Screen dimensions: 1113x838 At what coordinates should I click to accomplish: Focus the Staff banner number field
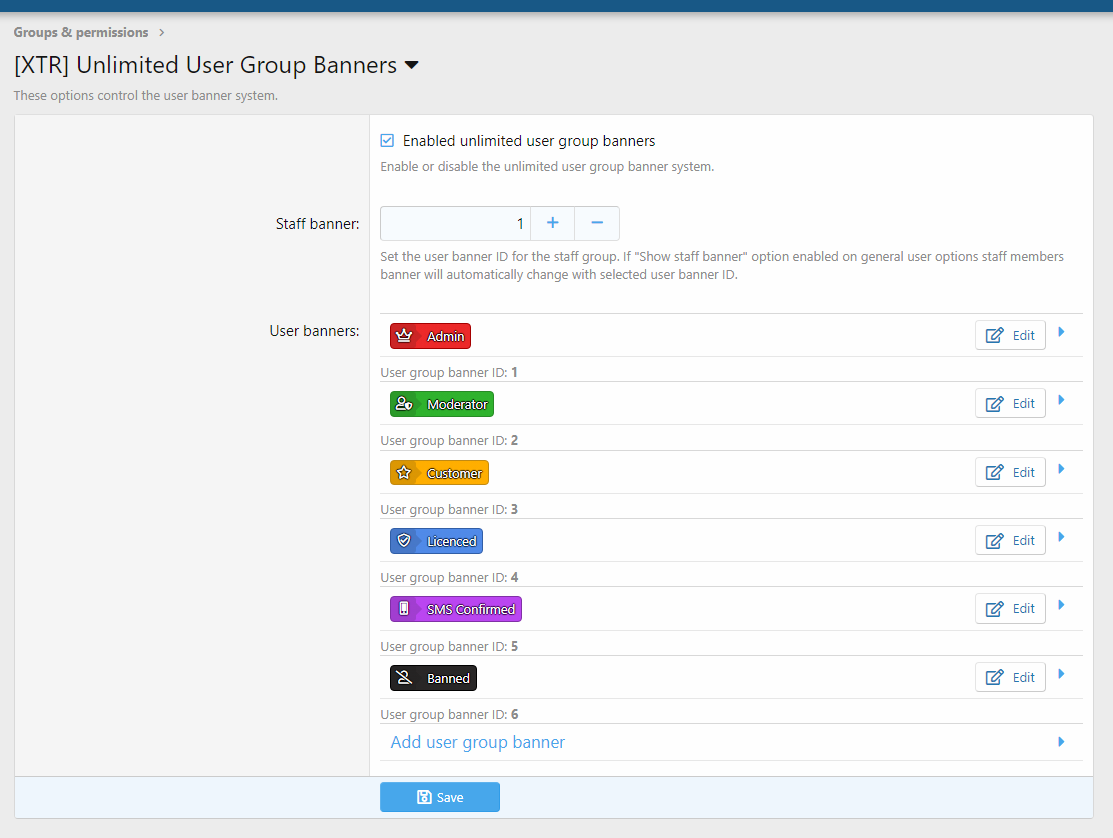tap(455, 223)
